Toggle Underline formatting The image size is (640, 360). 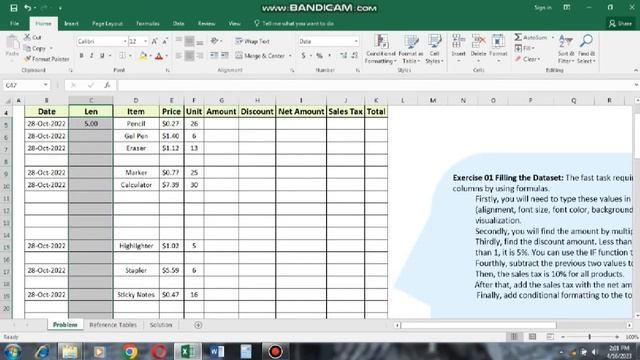pyautogui.click(x=102, y=56)
